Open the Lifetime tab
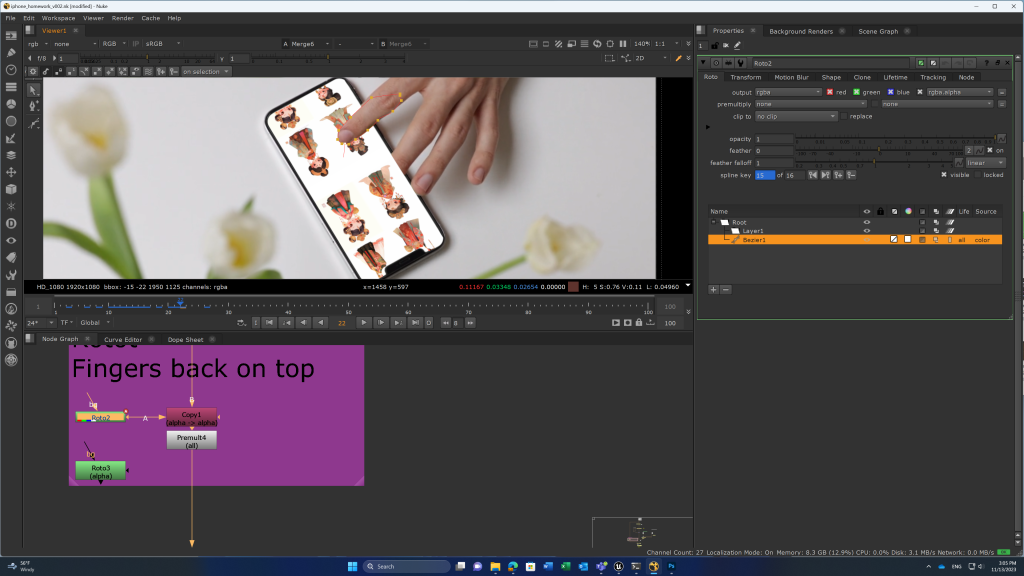The image size is (1024, 576). click(x=895, y=77)
